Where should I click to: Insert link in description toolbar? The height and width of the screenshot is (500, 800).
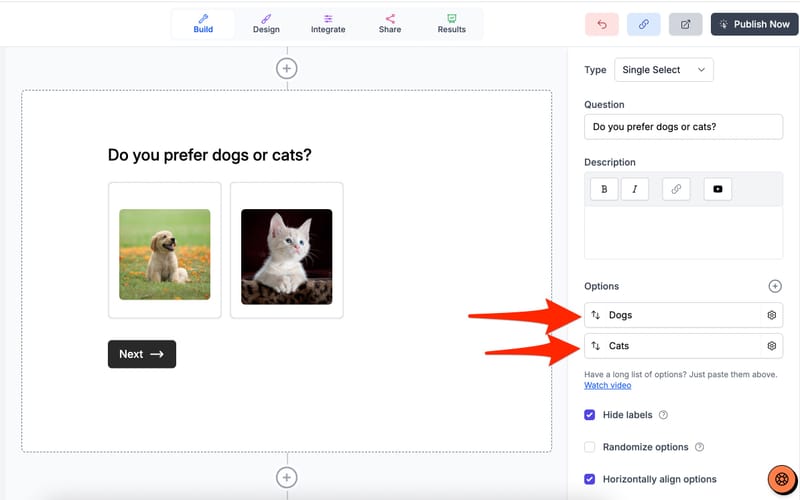click(676, 189)
